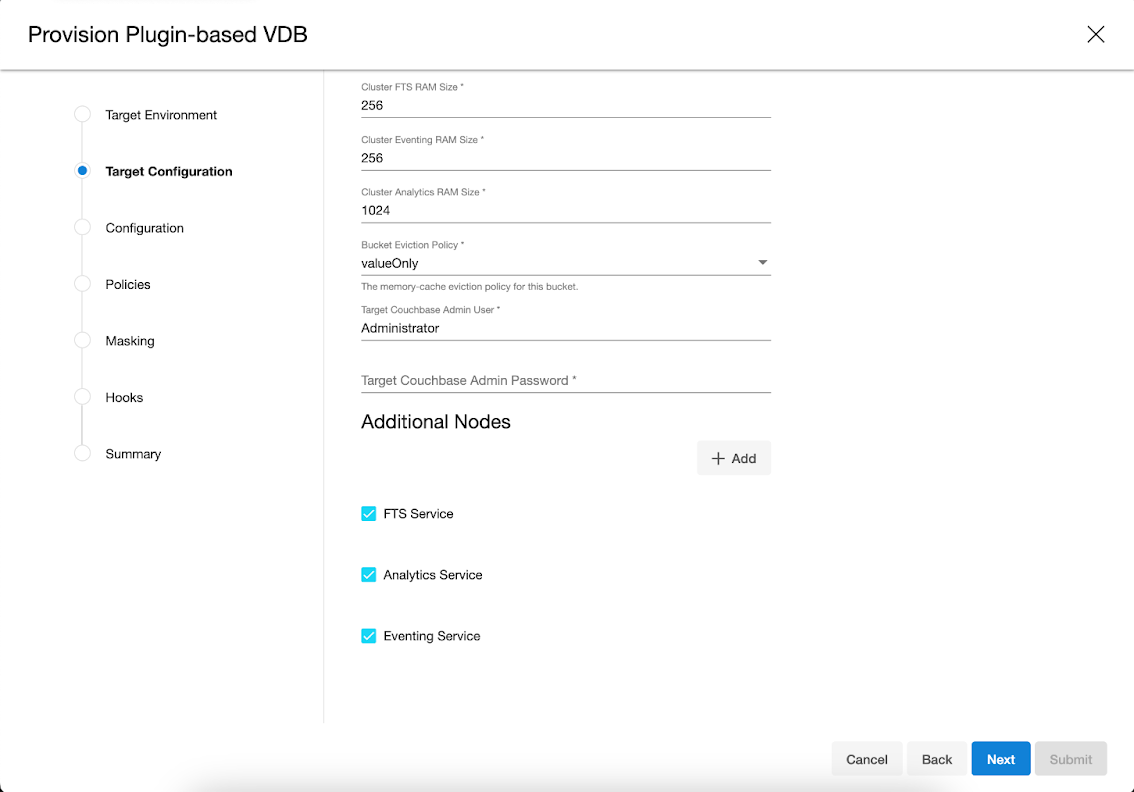Jump to the Summary step label
1134x792 pixels.
(133, 454)
